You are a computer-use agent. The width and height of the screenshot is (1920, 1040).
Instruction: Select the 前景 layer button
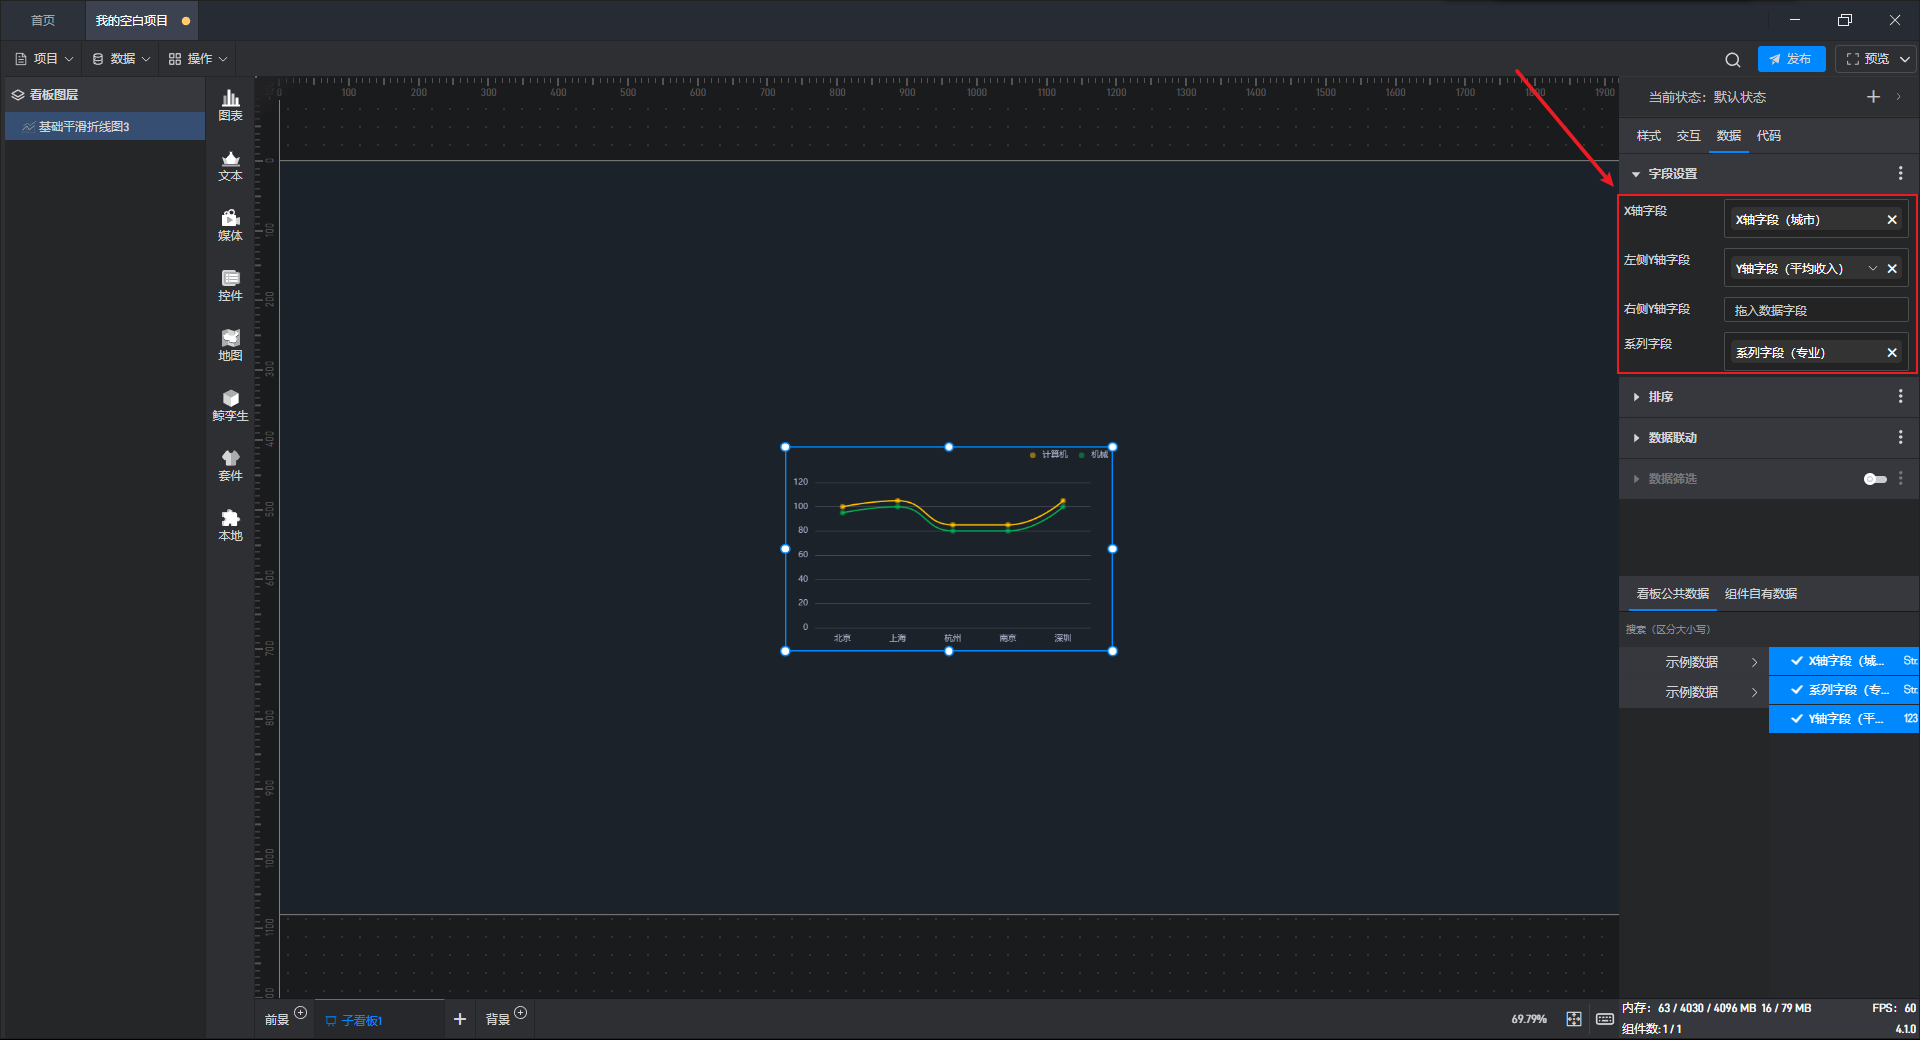(x=277, y=1020)
